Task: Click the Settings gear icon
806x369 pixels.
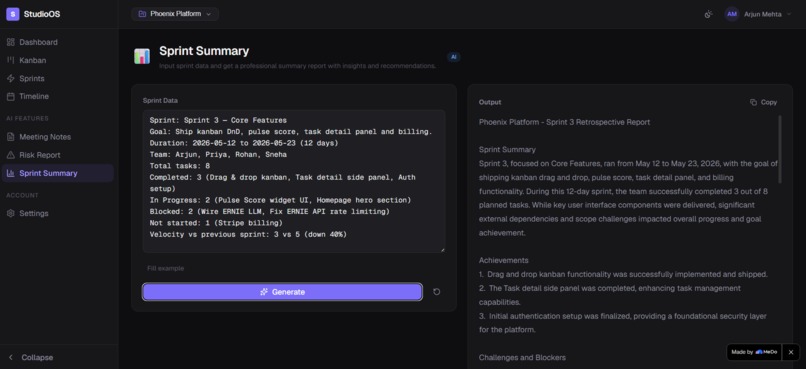Action: [10, 213]
